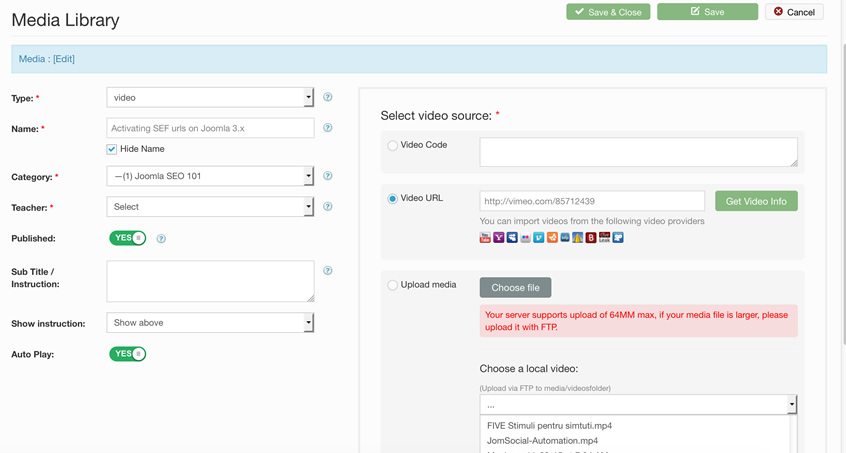Click the Media Library page heading
The height and width of the screenshot is (453, 846).
[65, 20]
